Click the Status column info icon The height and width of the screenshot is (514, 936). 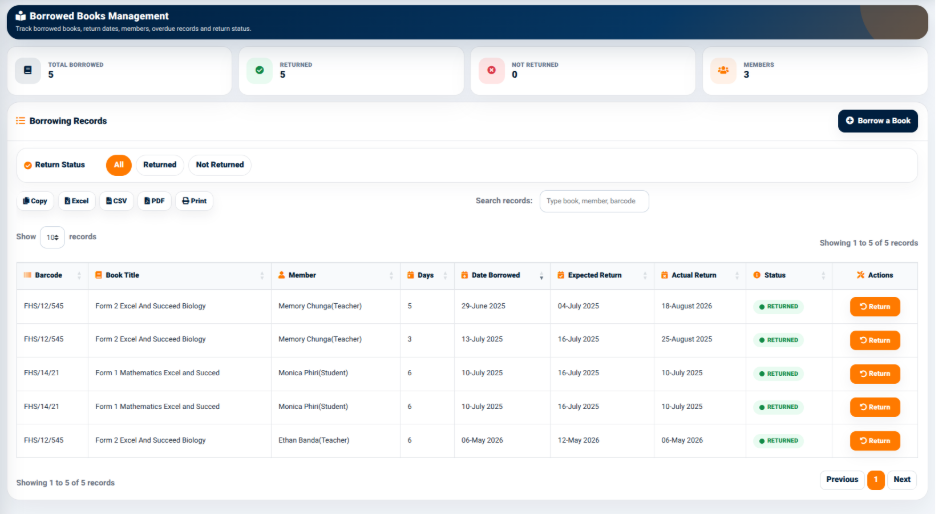[x=757, y=275]
